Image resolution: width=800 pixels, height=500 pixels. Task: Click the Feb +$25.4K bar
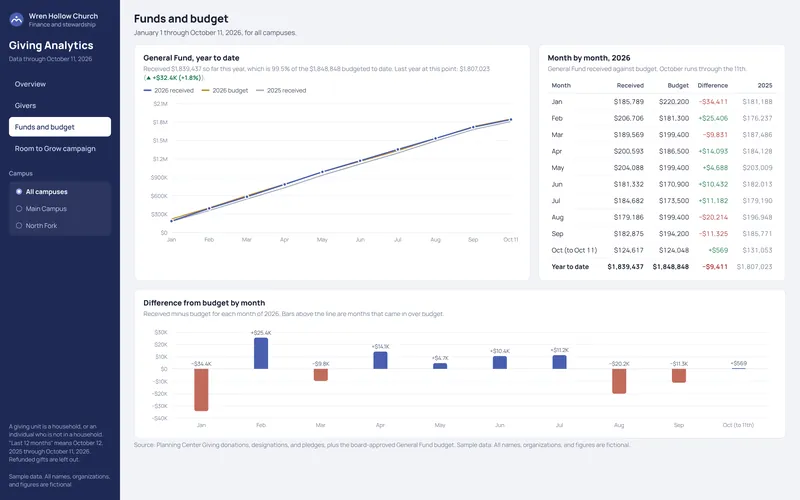click(x=261, y=353)
